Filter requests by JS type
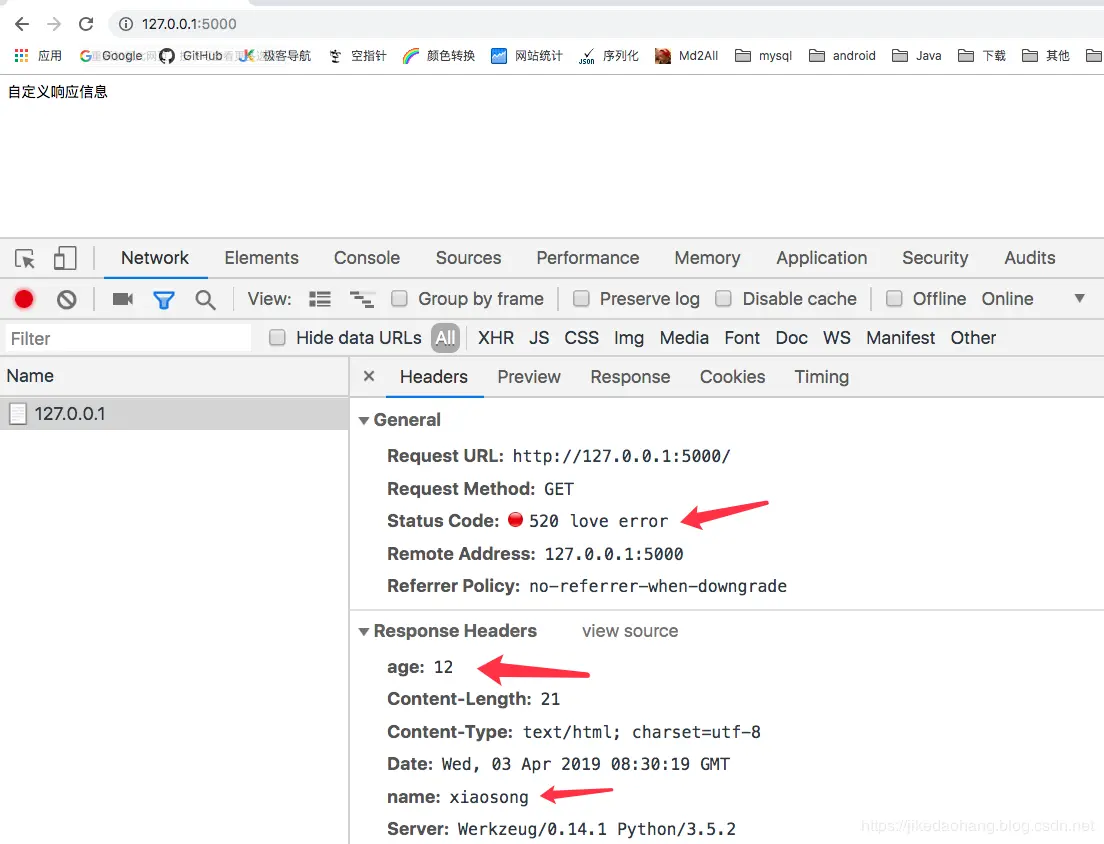1104x844 pixels. 539,338
